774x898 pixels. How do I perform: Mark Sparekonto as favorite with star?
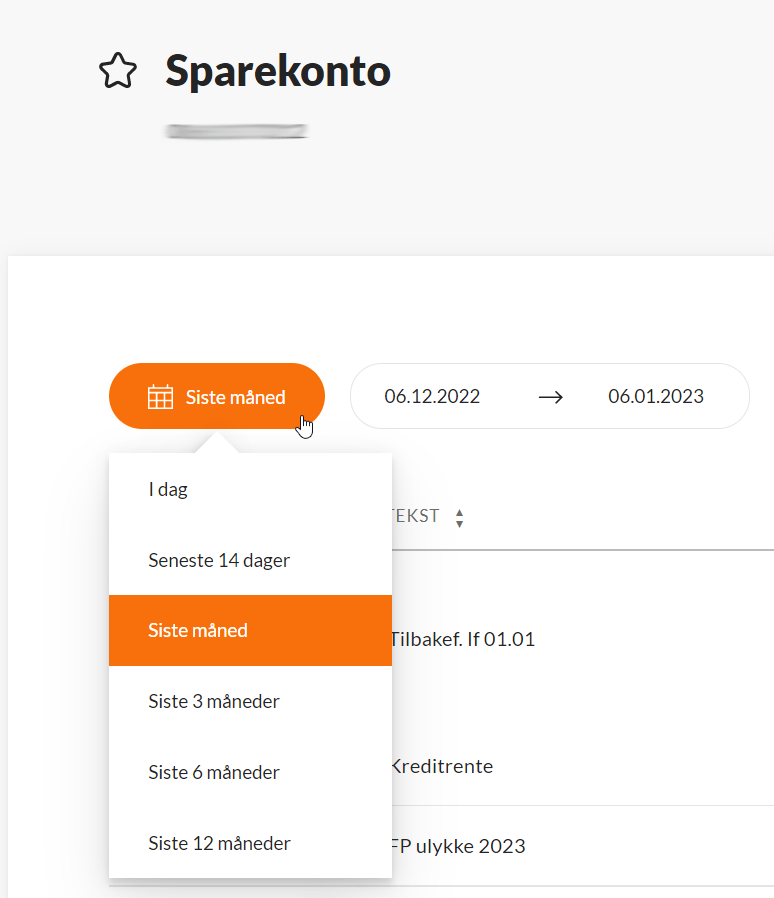(x=118, y=72)
